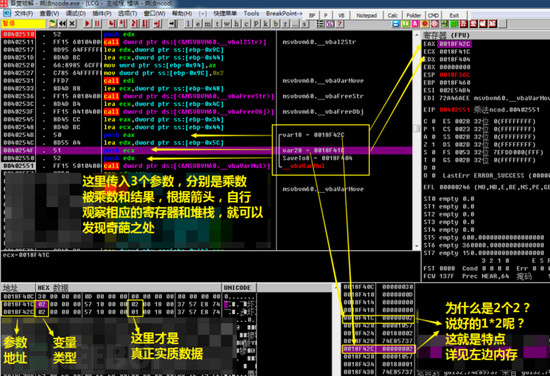Open Handles window with H icon
550x376 pixels.
pos(237,24)
